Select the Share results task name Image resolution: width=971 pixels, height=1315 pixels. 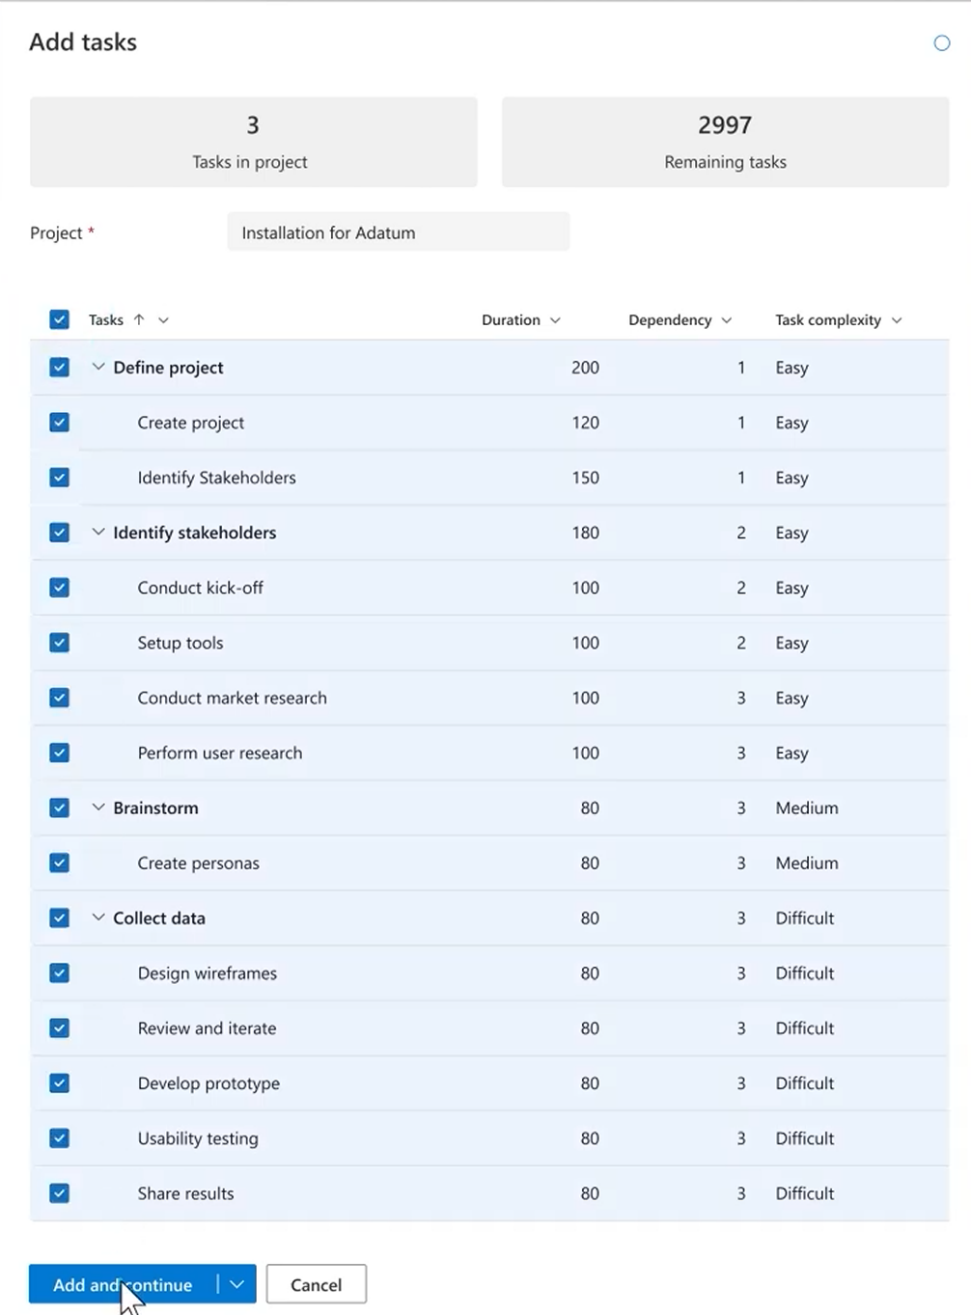(x=186, y=1193)
